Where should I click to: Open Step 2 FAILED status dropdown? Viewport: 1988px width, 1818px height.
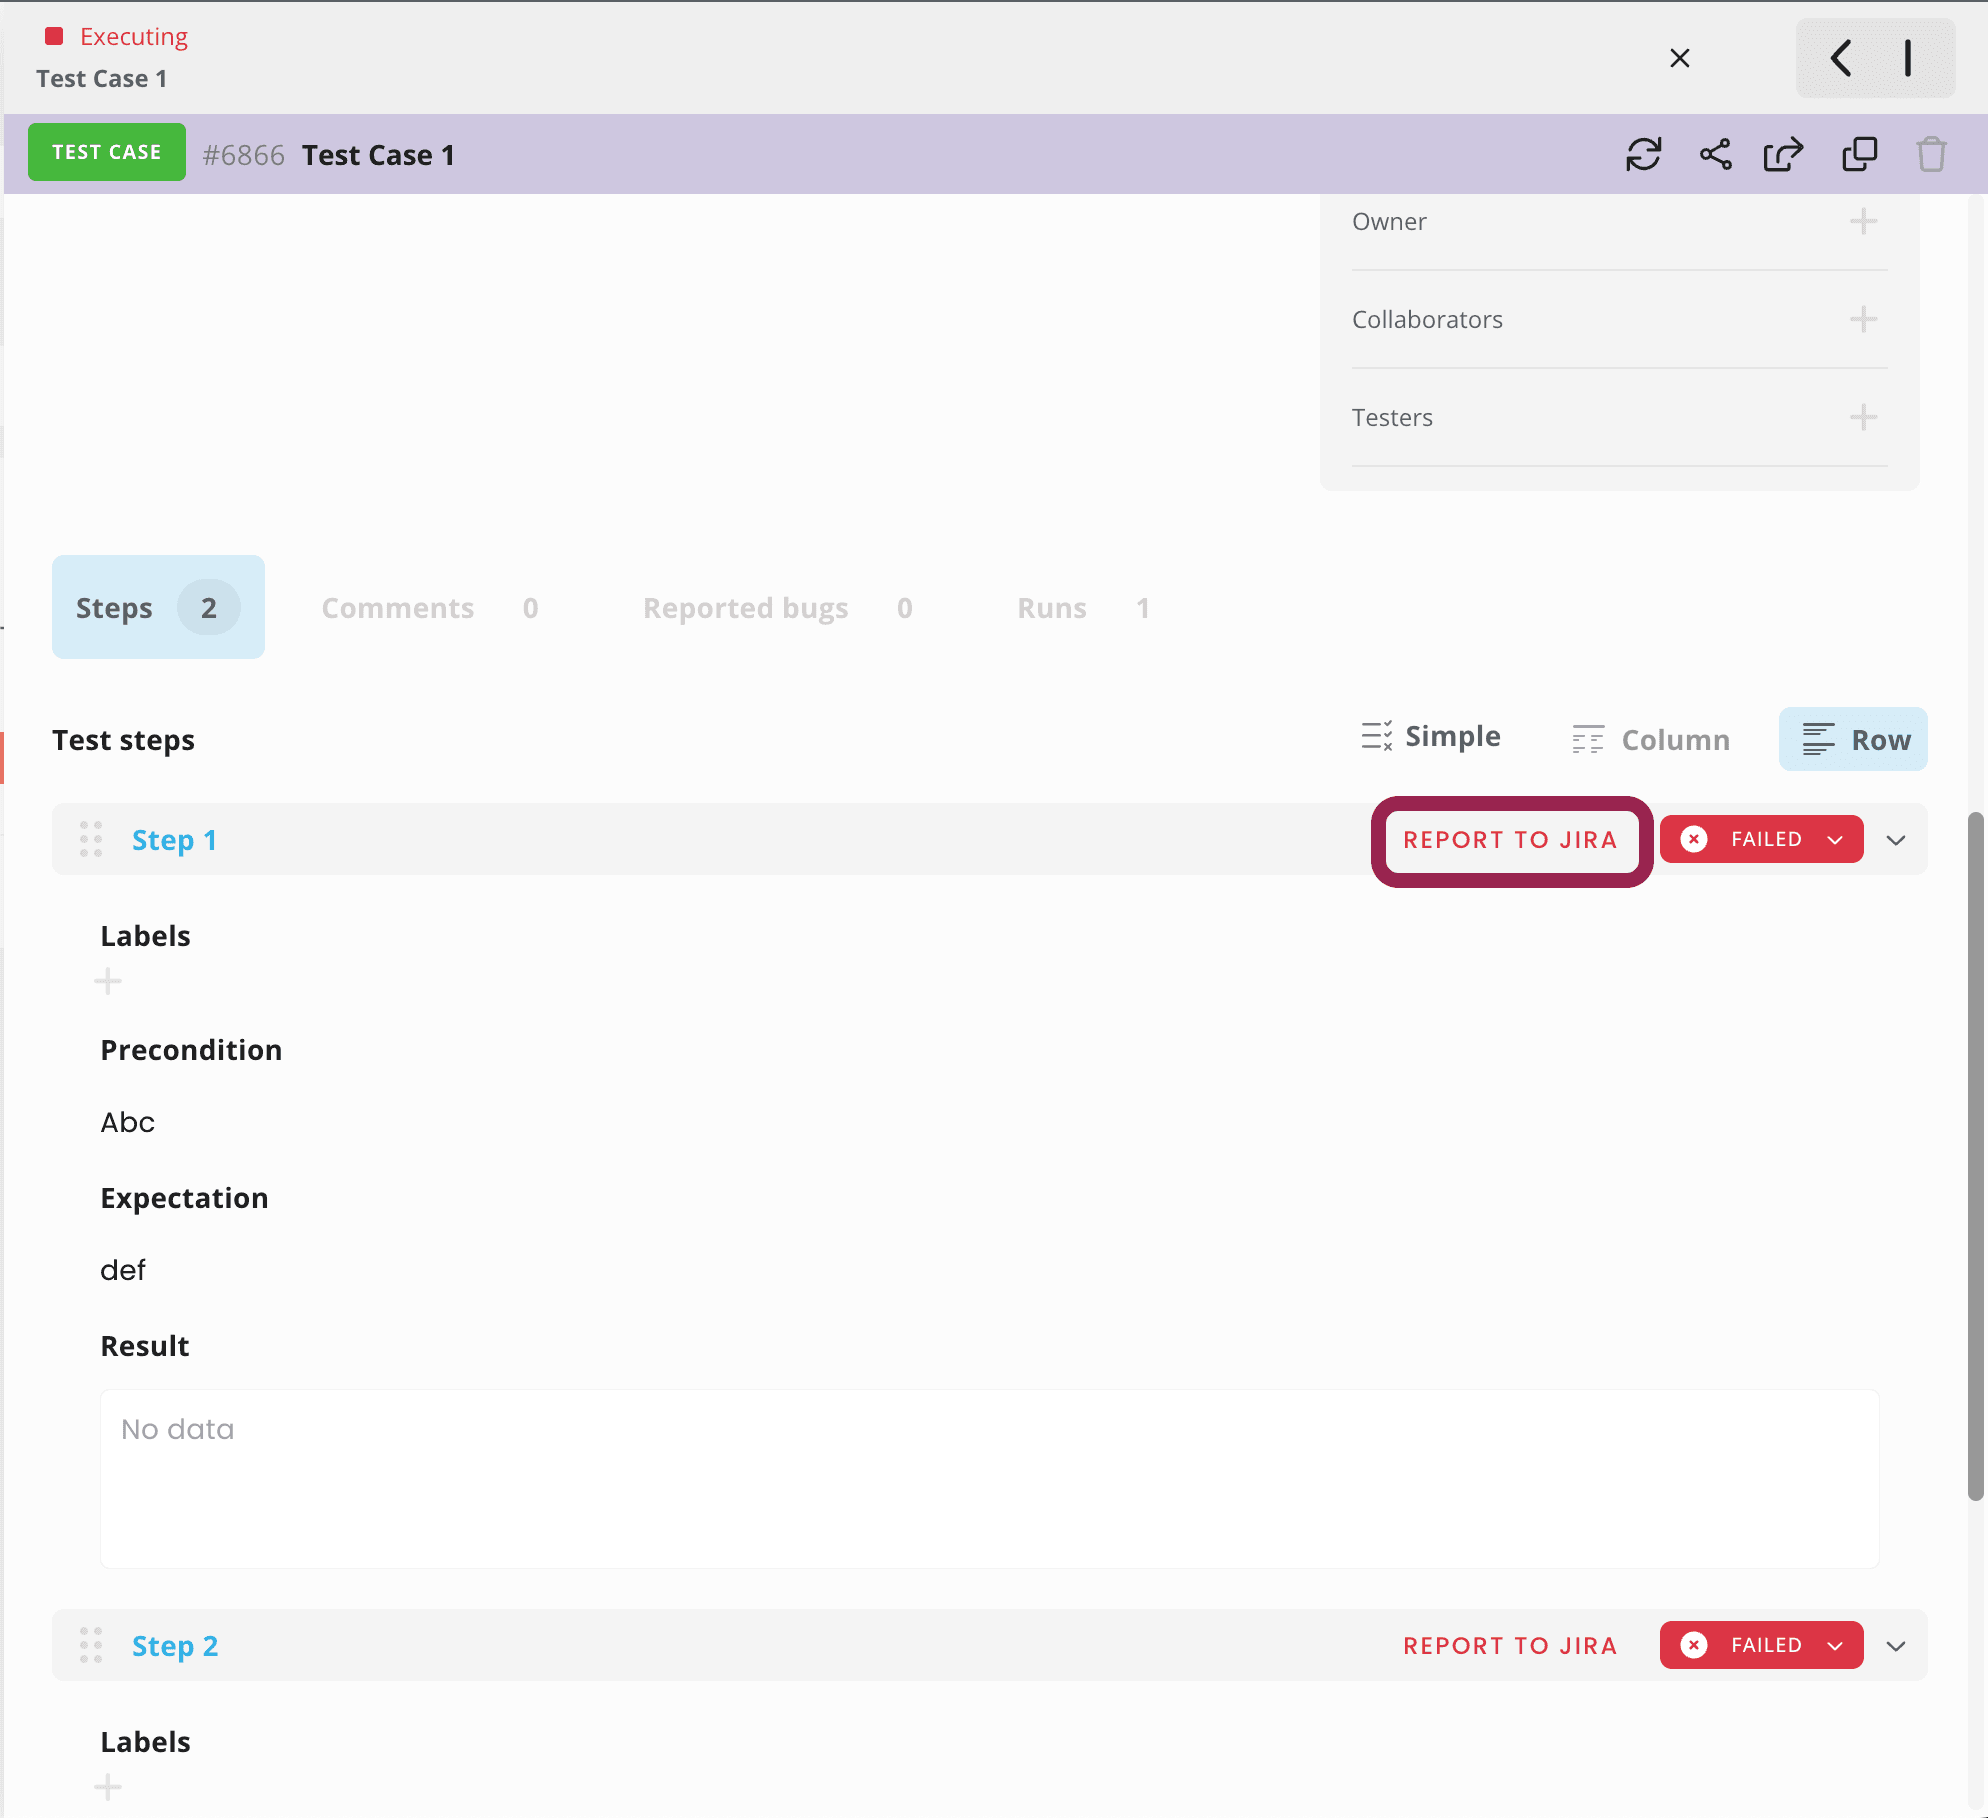(x=1762, y=1645)
